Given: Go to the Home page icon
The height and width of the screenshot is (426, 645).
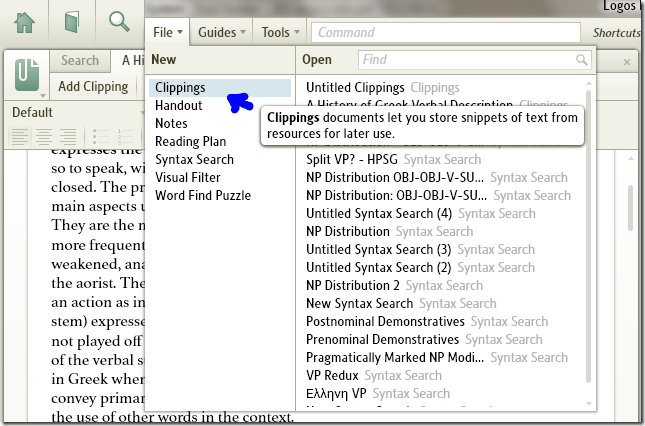Looking at the screenshot, I should tap(25, 21).
